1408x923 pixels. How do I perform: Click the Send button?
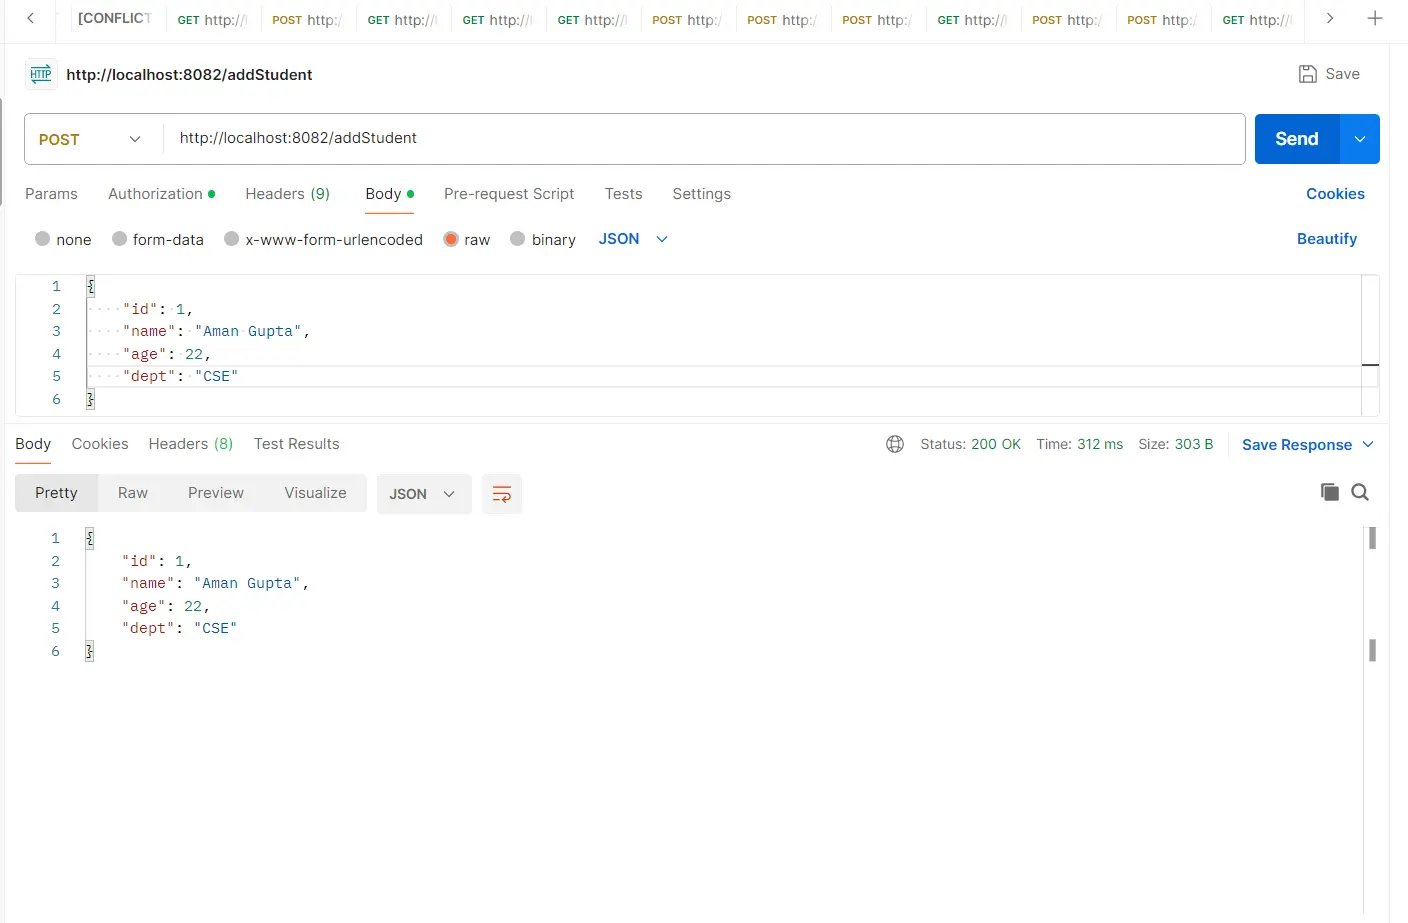click(1295, 139)
